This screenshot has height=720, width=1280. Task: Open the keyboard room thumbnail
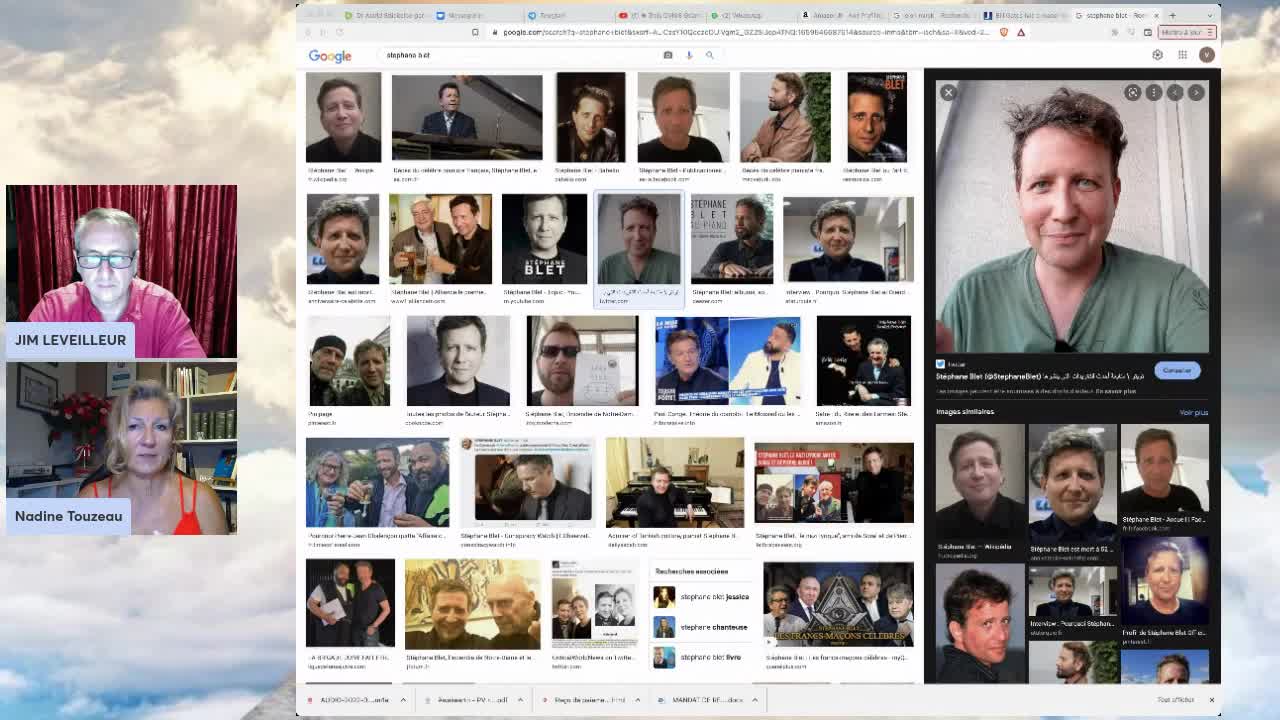[x=675, y=483]
